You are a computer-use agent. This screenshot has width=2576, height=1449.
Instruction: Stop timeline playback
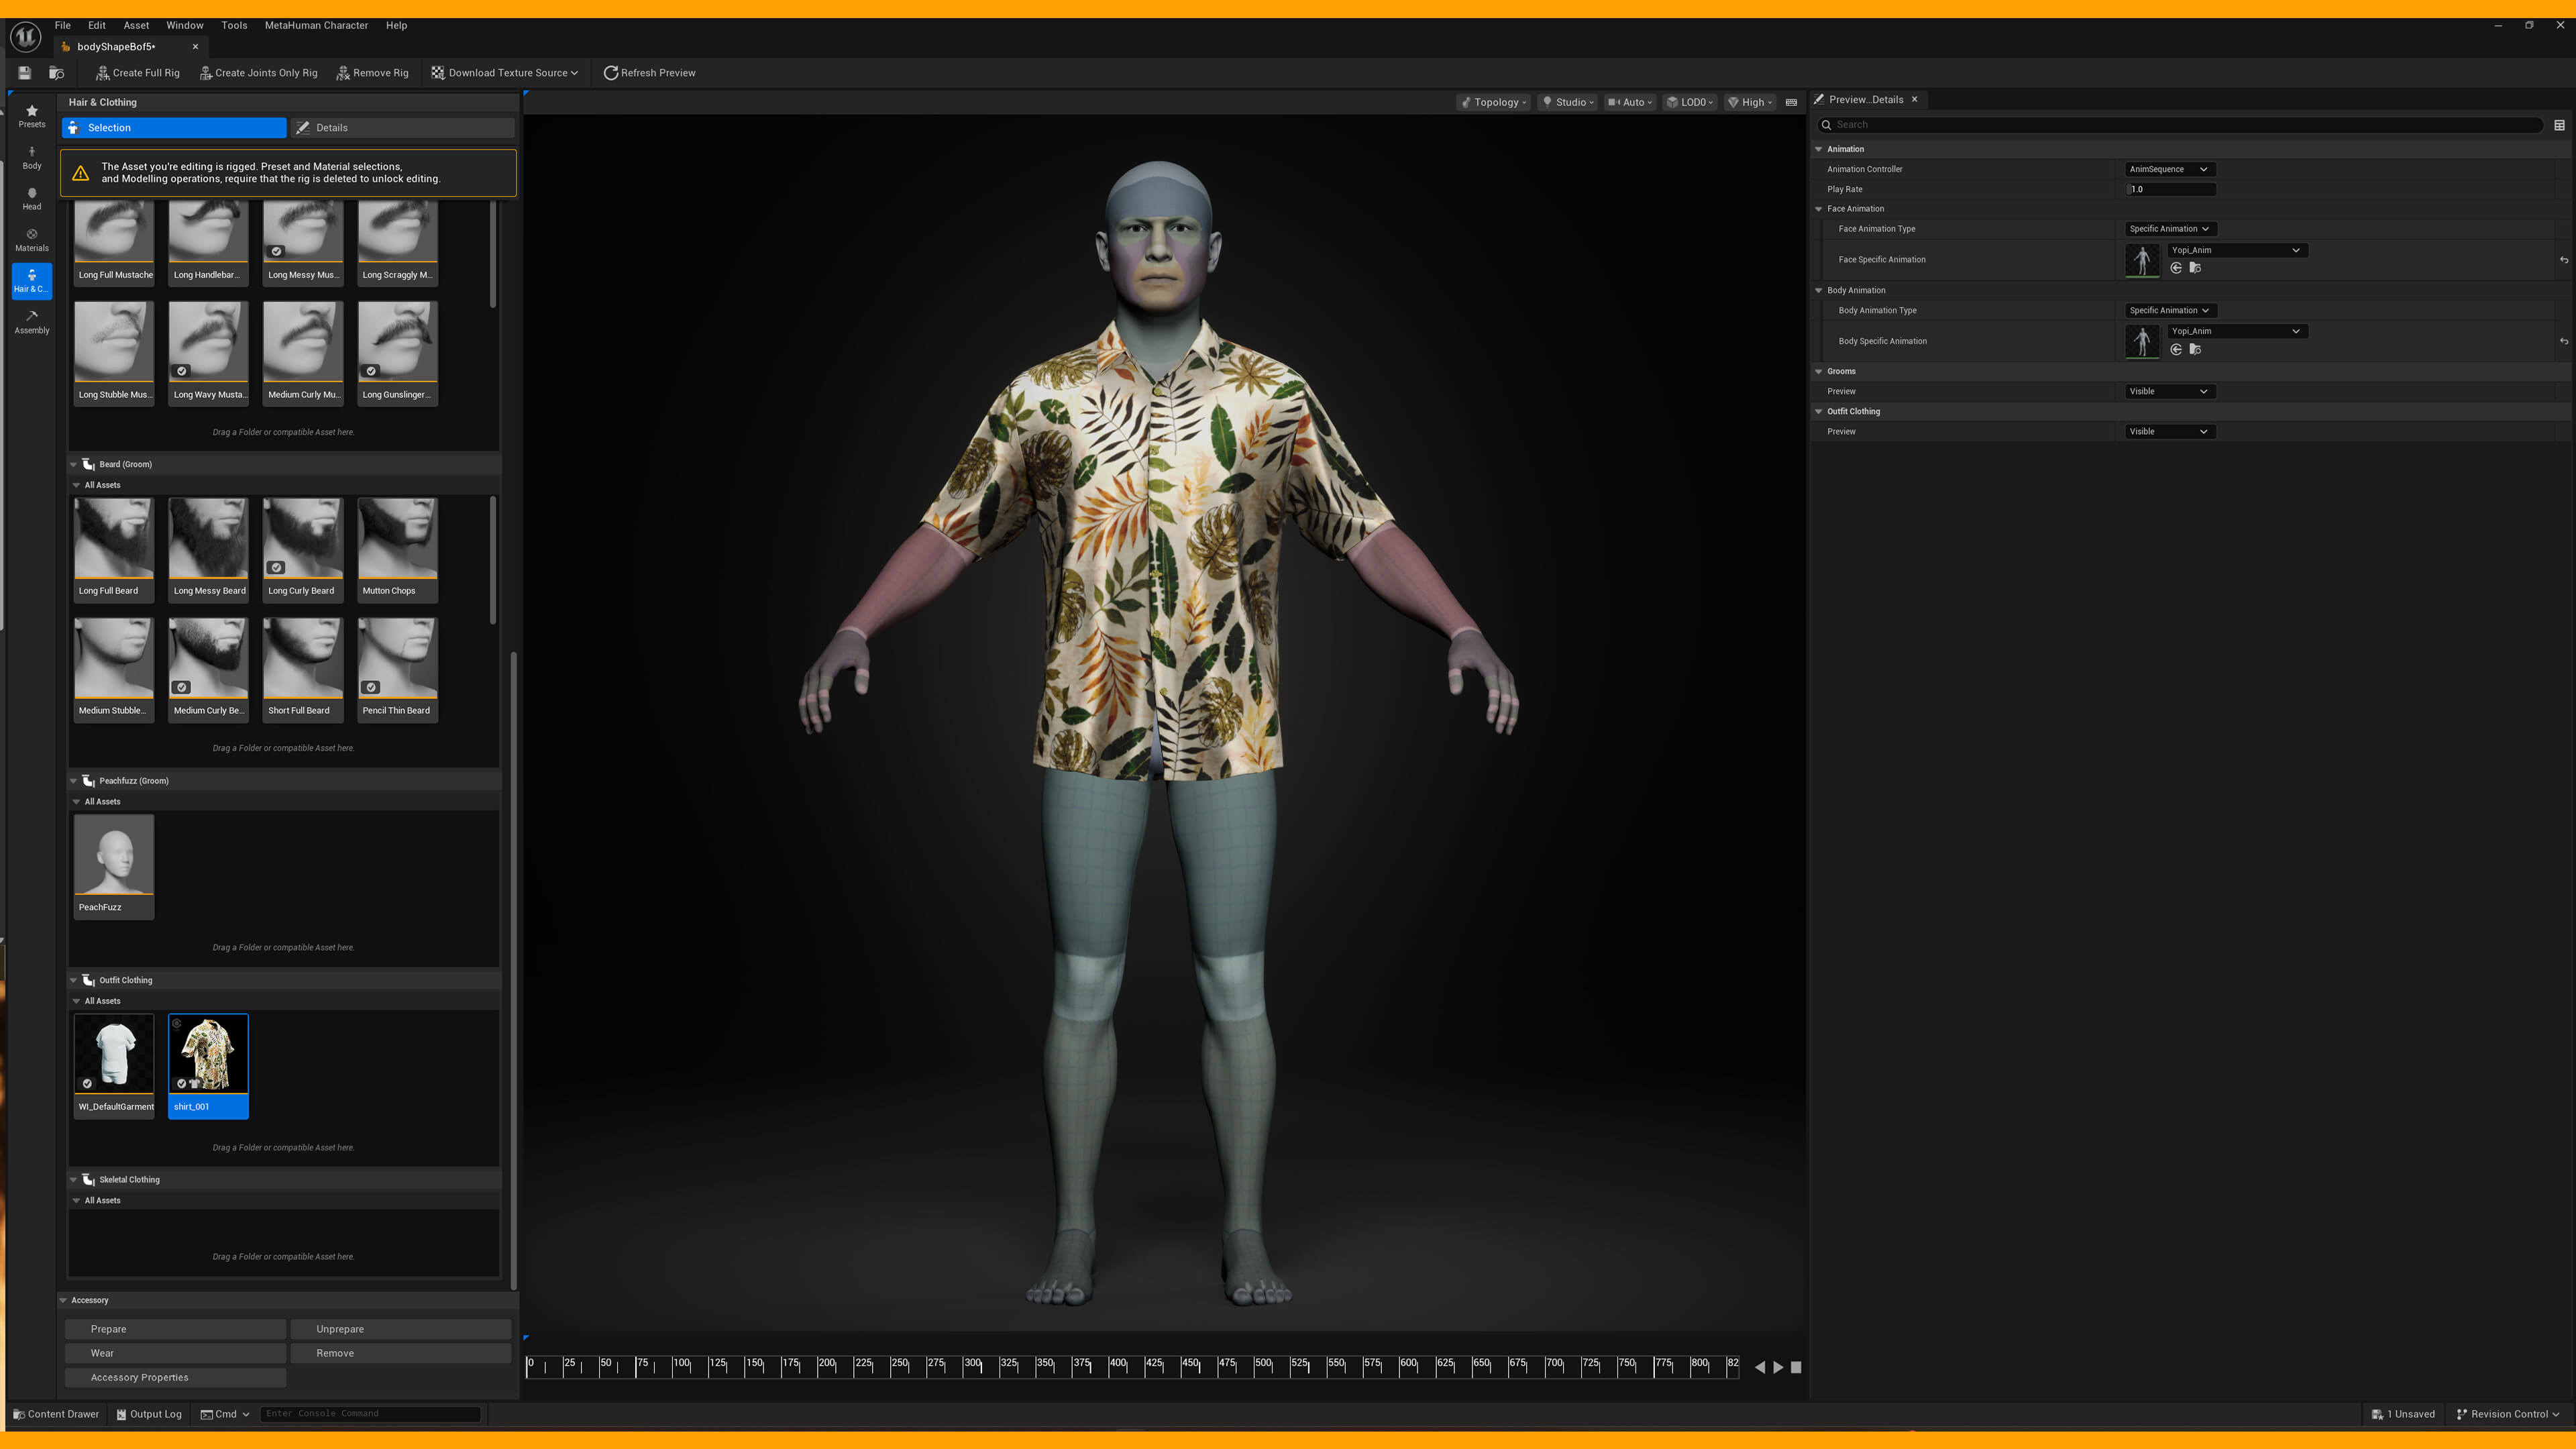[1796, 1367]
